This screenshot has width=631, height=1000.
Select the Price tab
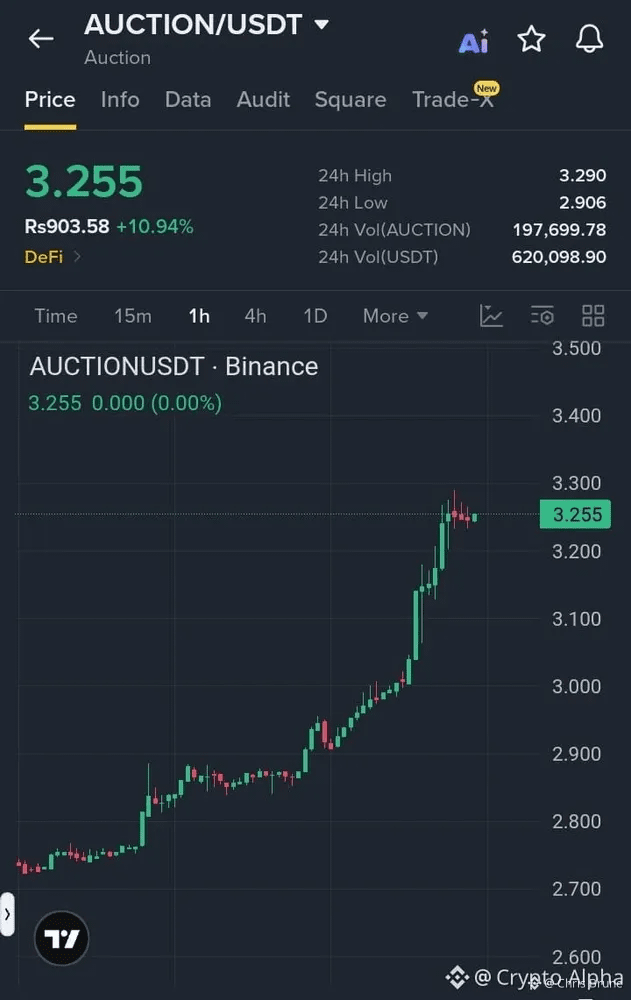click(50, 99)
